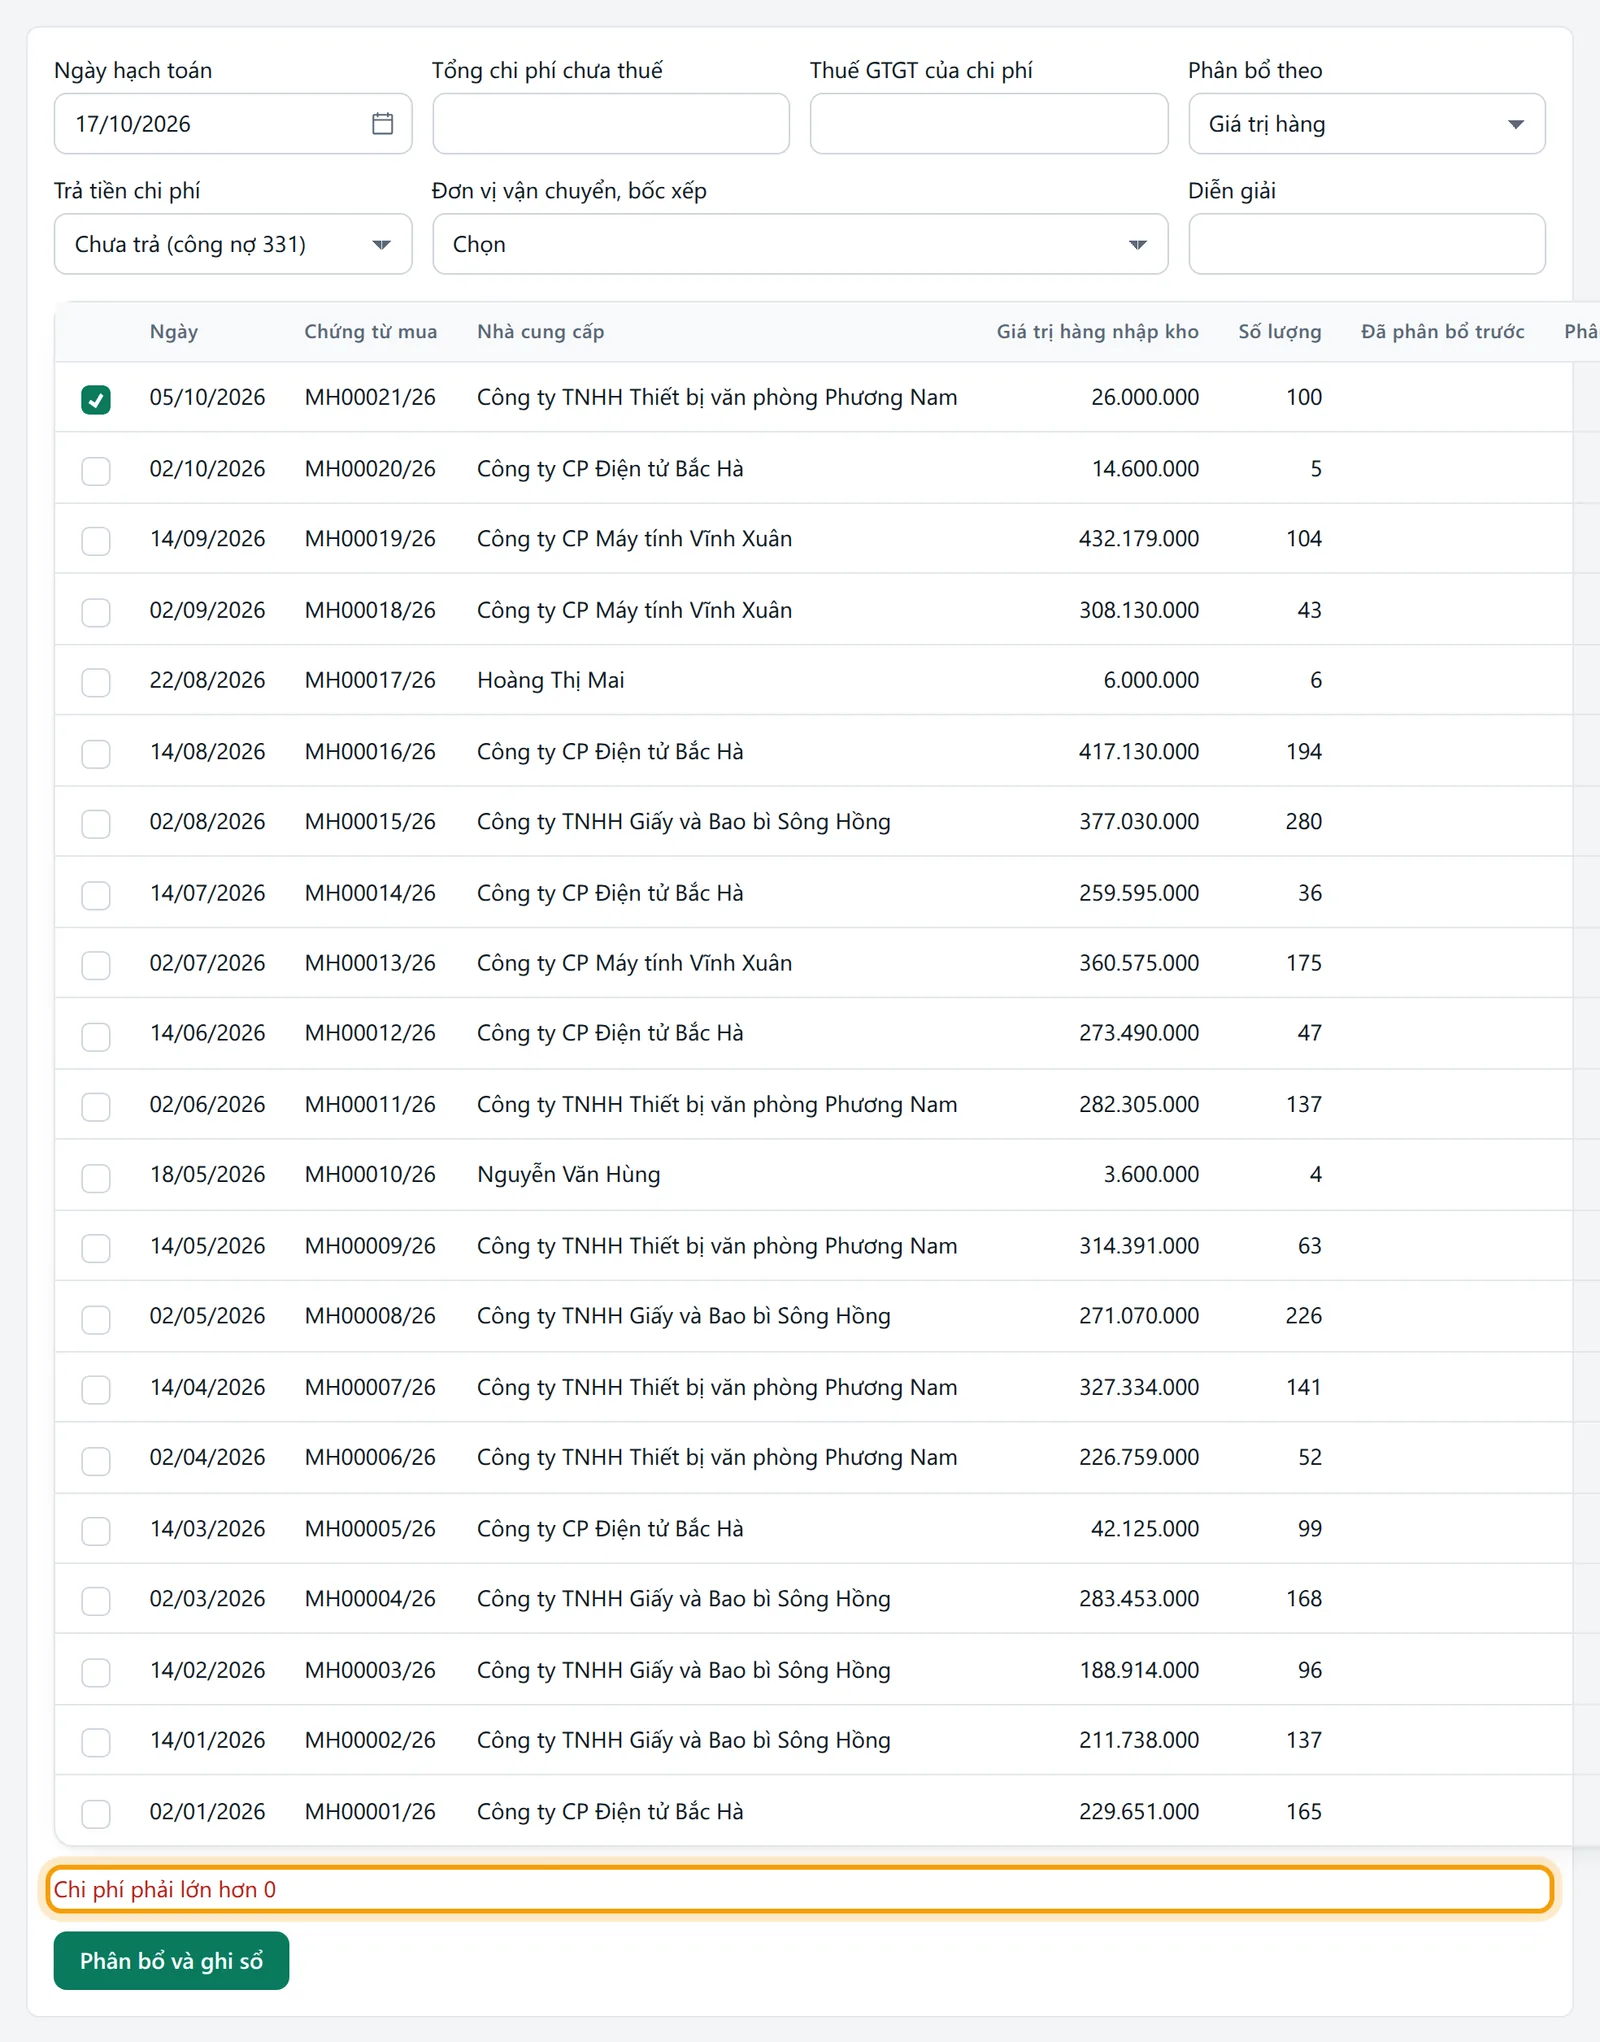Open the Phân bổ theo dropdown
Image resolution: width=1600 pixels, height=2042 pixels.
click(1366, 124)
